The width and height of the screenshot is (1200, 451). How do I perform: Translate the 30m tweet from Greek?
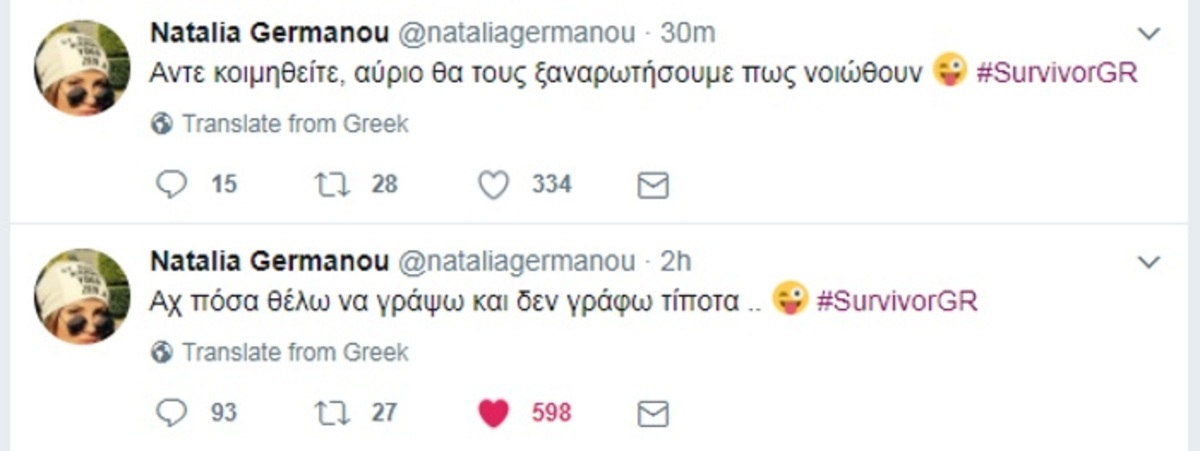click(295, 125)
